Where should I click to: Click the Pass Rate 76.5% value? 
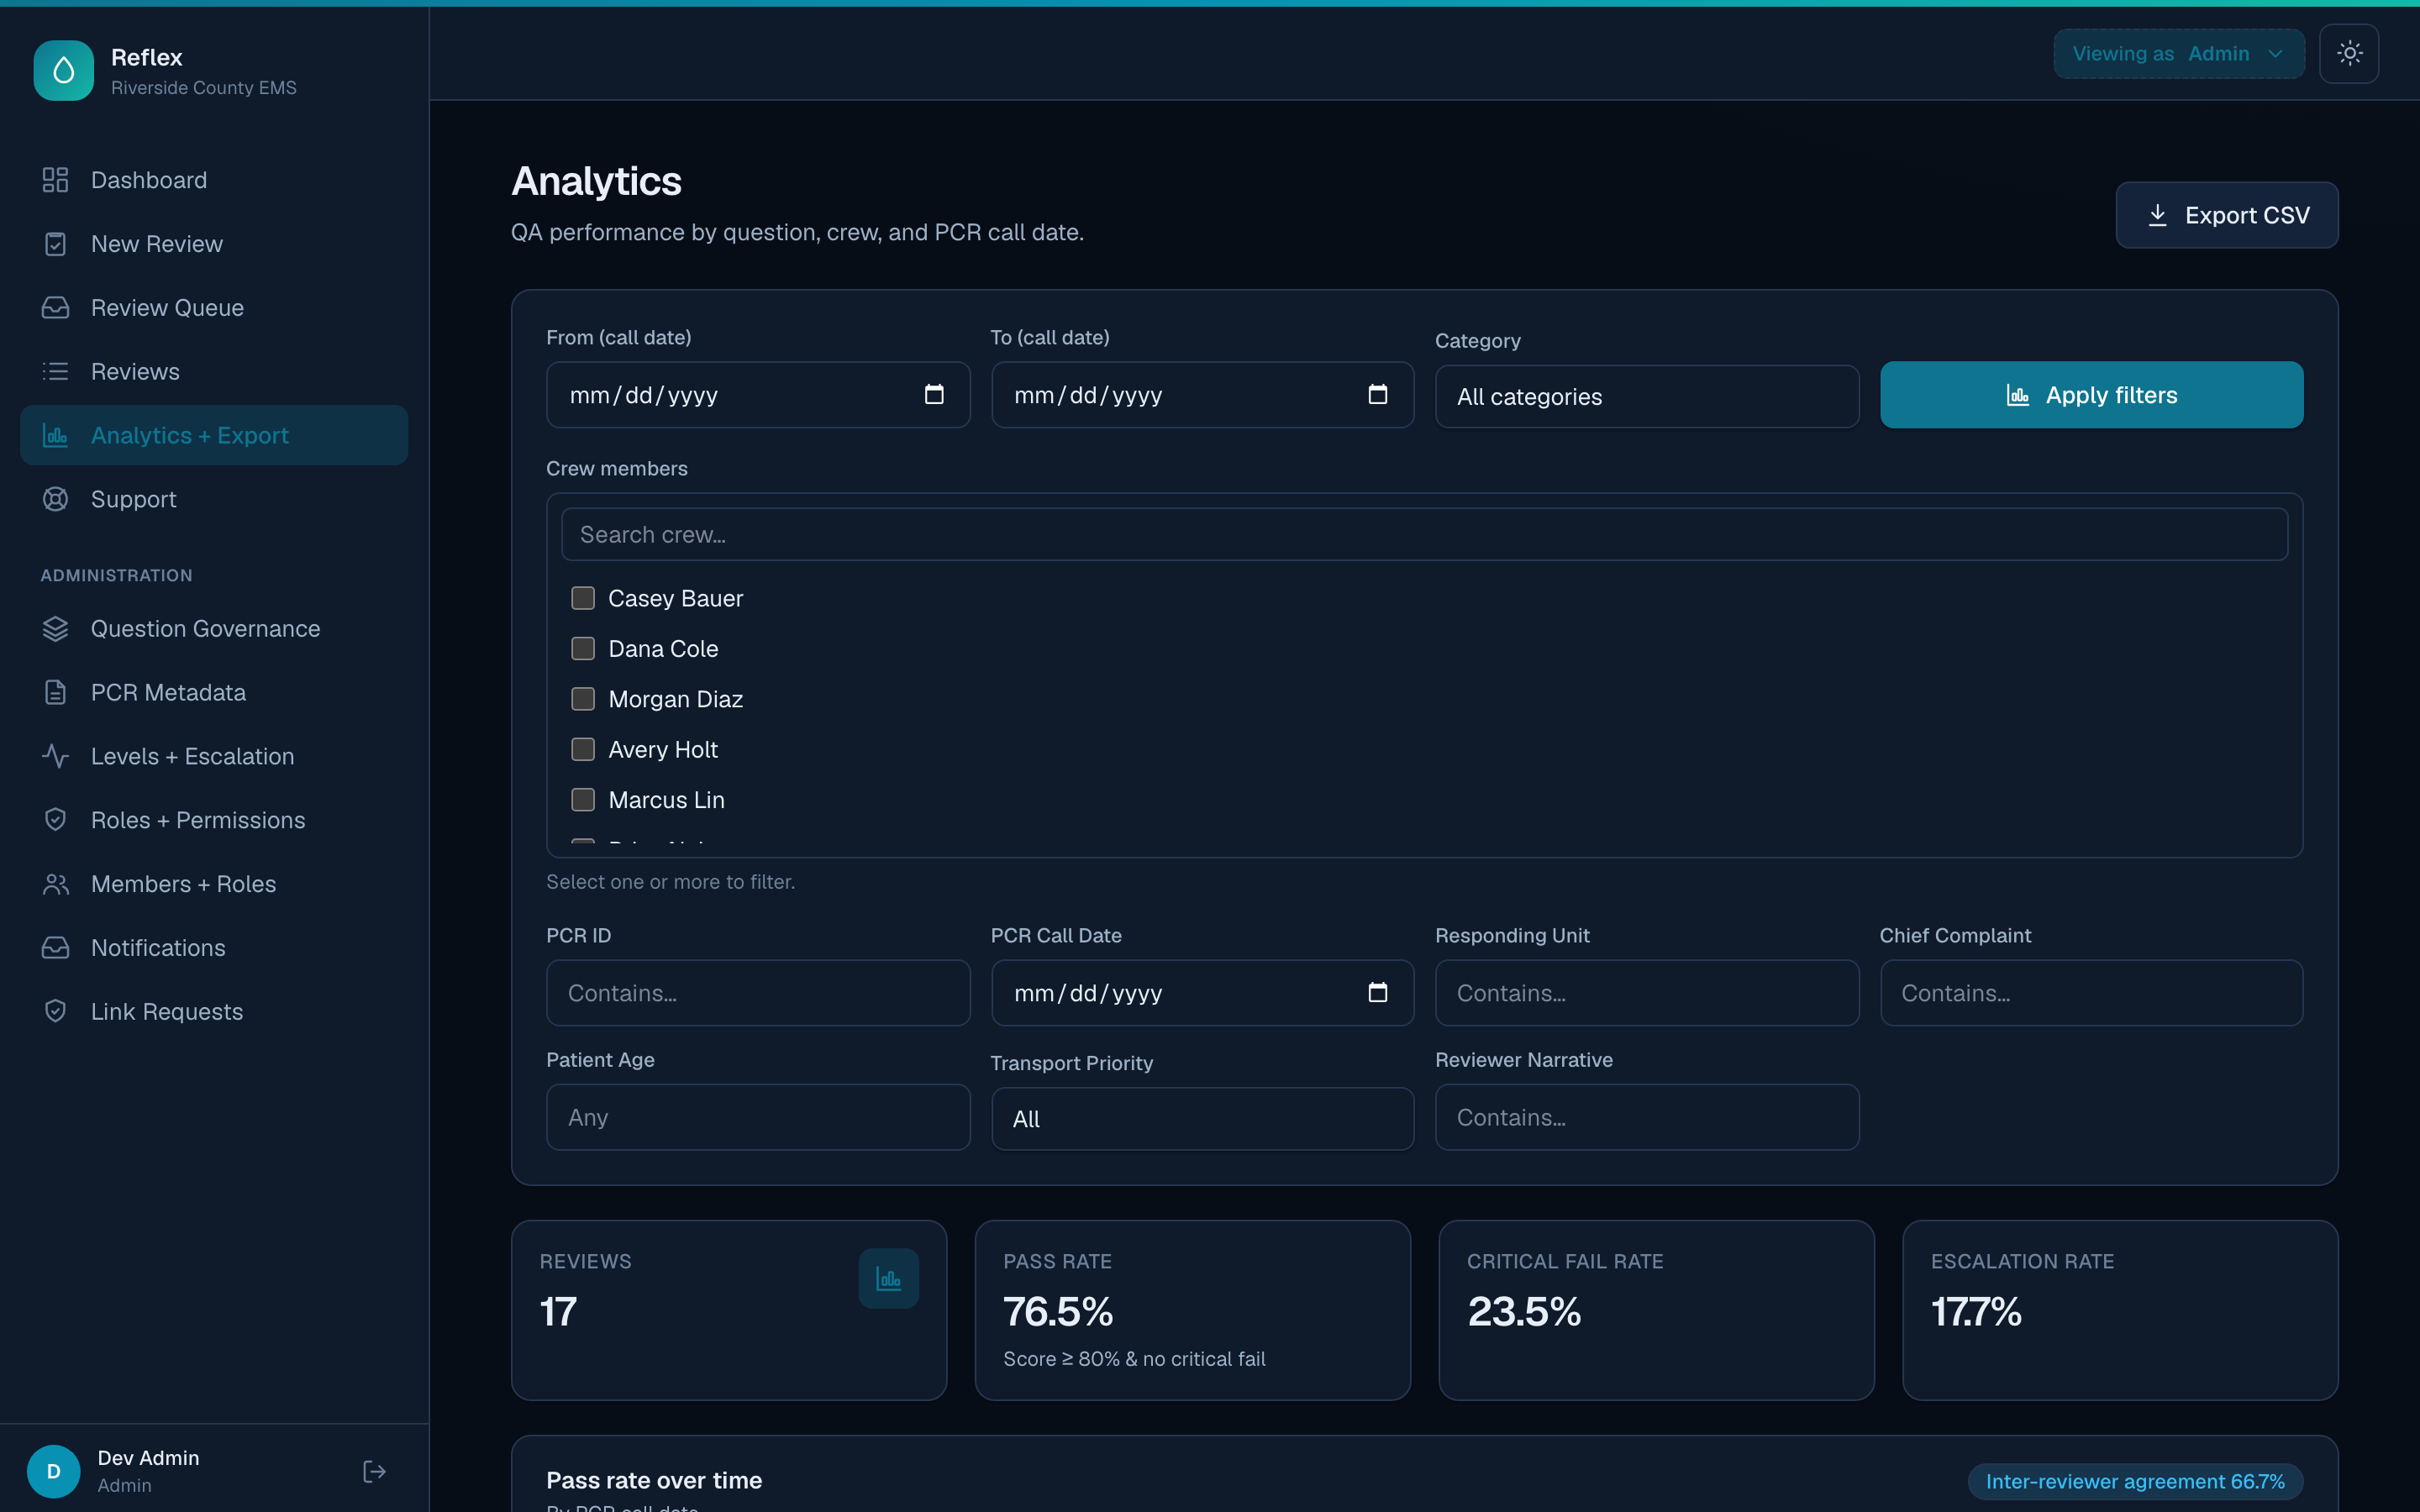[x=1058, y=1311]
